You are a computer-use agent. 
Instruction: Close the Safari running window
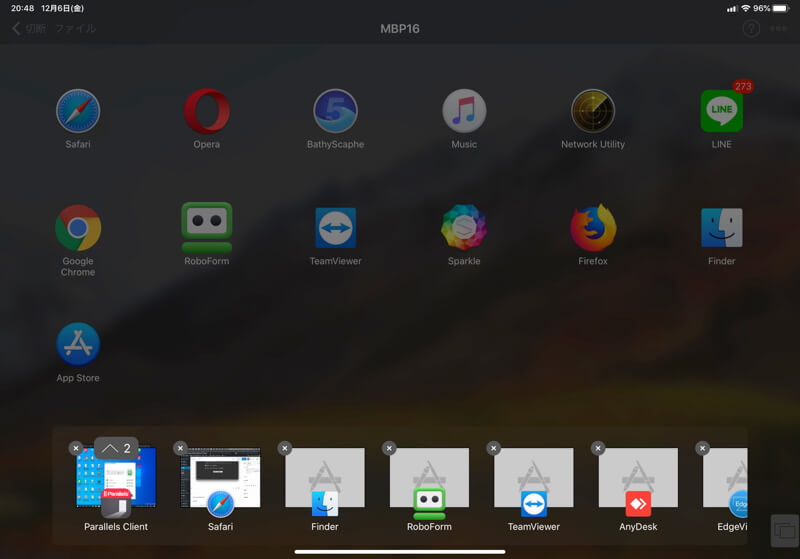(180, 448)
